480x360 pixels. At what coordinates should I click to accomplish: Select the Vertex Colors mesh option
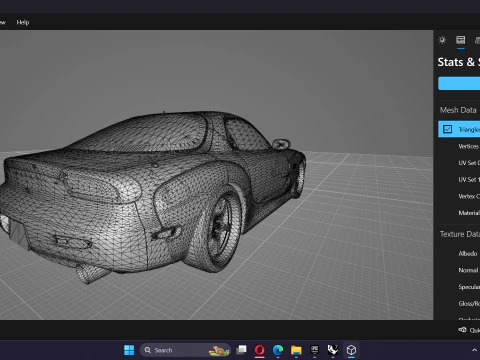[469, 196]
